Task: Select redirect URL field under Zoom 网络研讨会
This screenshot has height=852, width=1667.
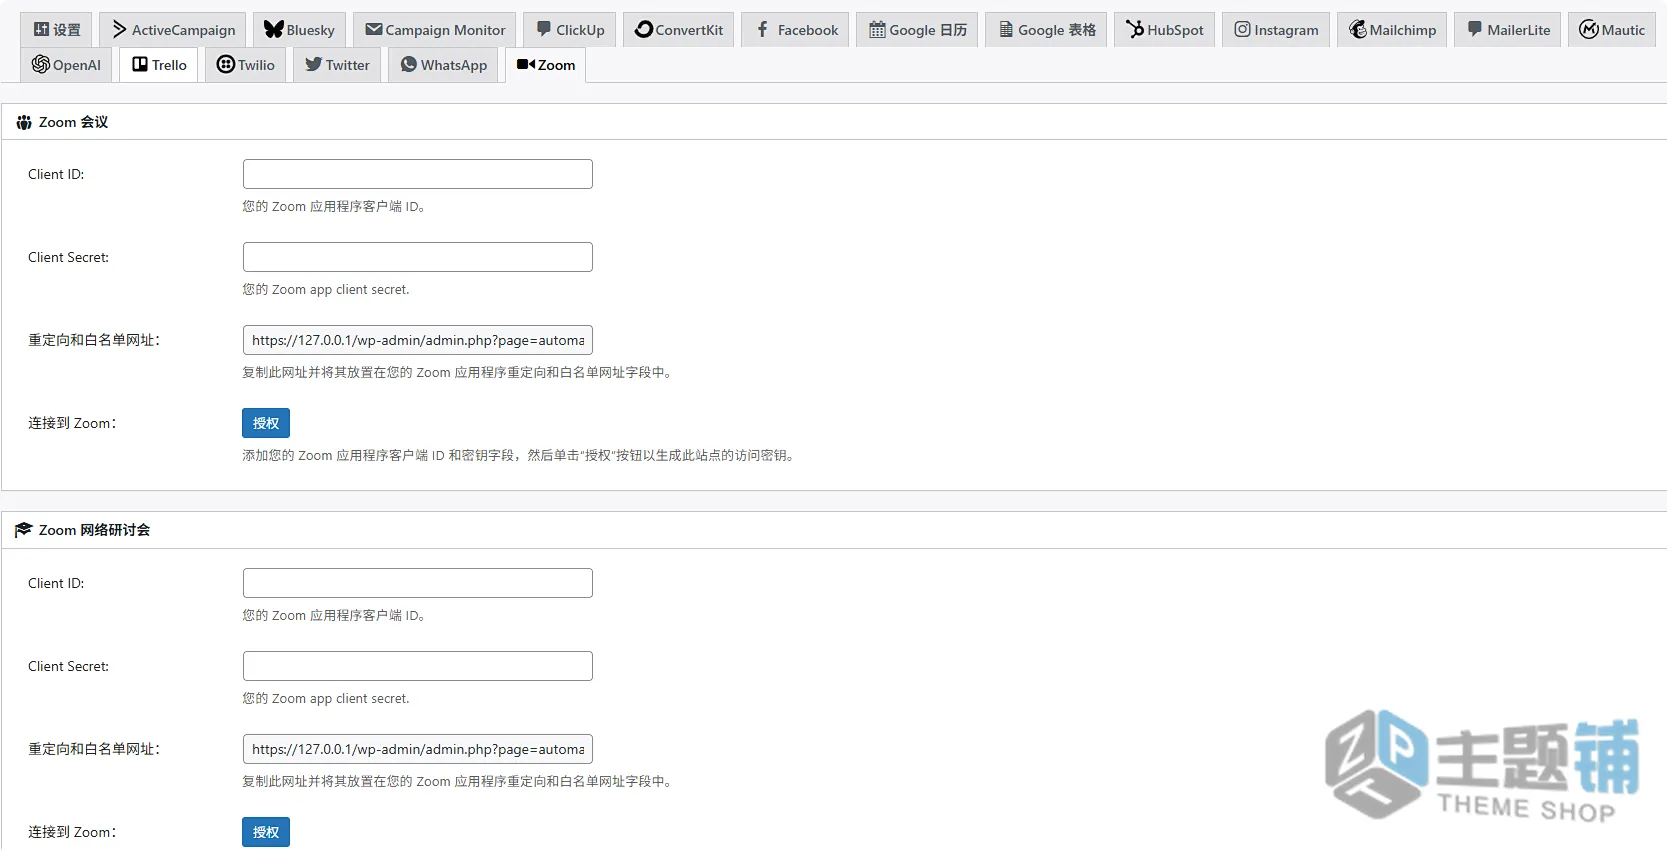Action: tap(418, 749)
